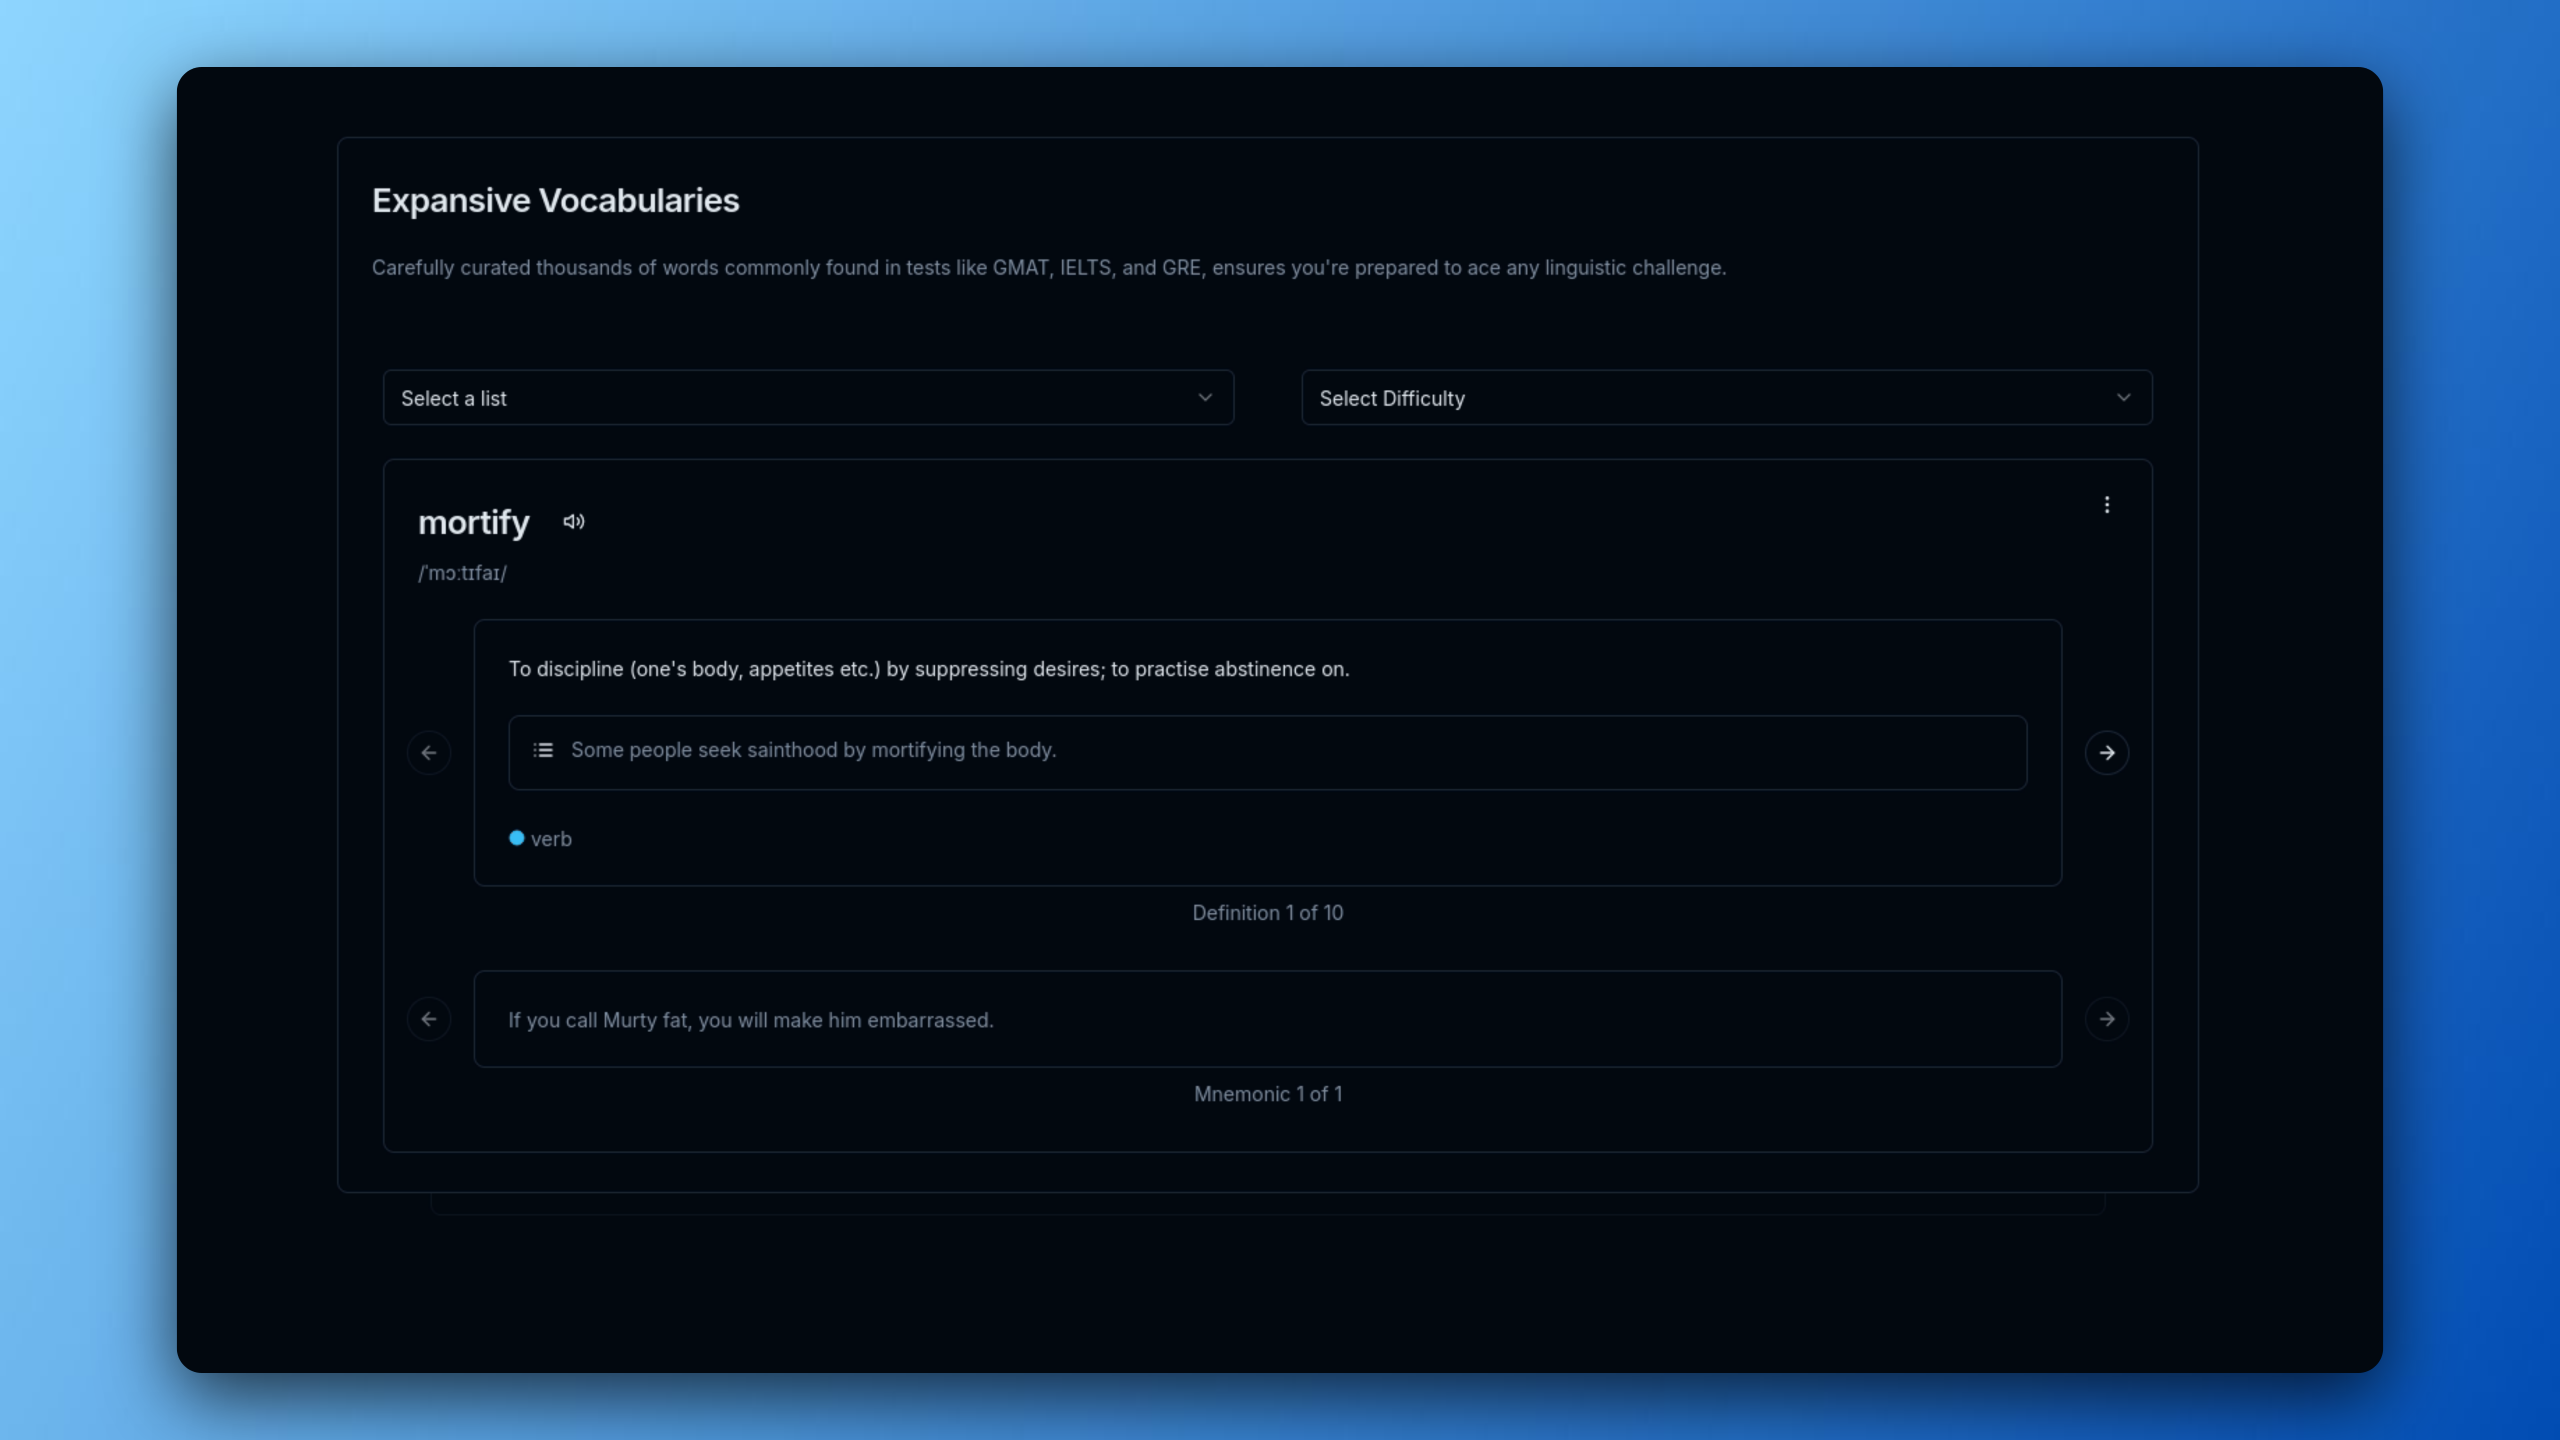Open the Select a list dropdown
The width and height of the screenshot is (2560, 1440).
[x=806, y=398]
